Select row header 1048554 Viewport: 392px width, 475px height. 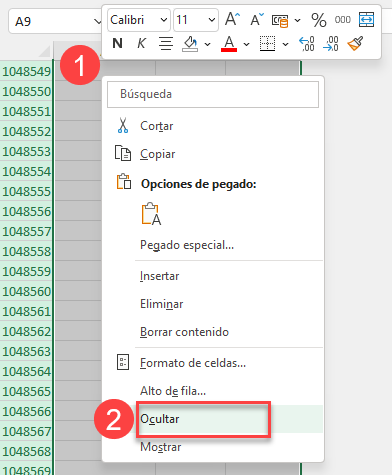(x=26, y=171)
